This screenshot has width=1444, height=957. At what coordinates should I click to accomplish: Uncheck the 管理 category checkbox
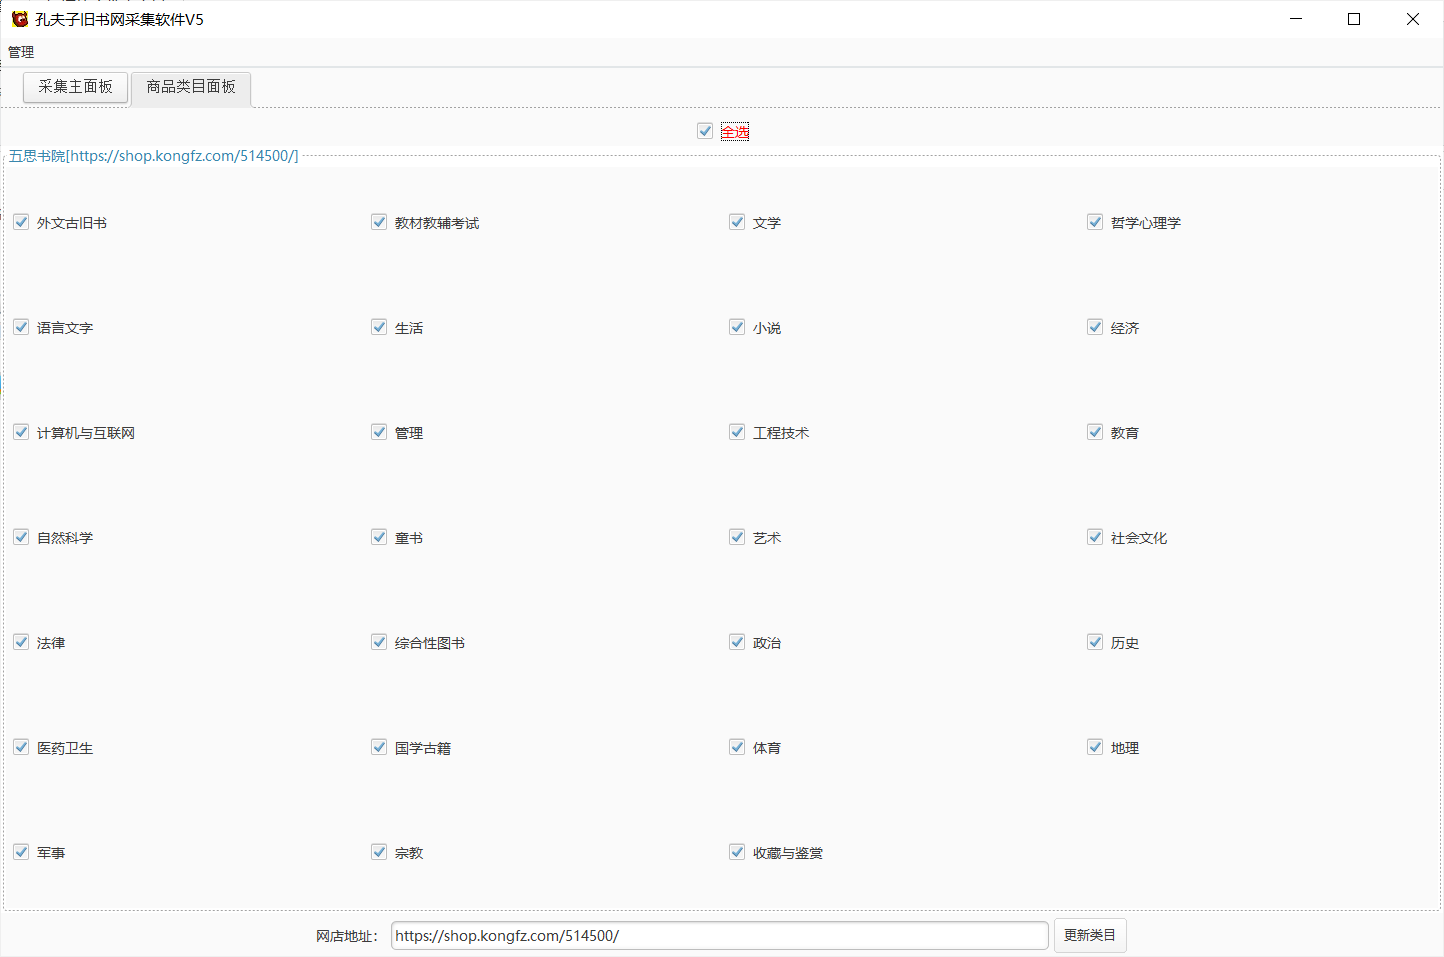pos(379,432)
